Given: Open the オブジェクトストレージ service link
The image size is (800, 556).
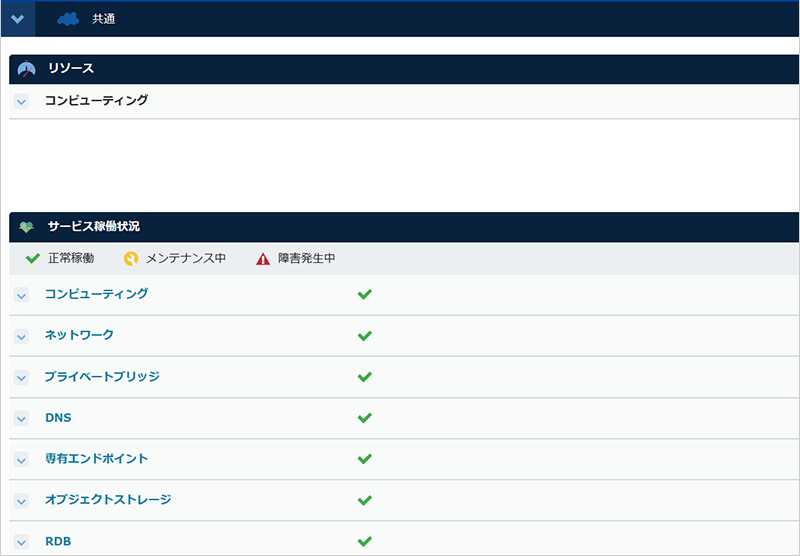Looking at the screenshot, I should 108,499.
